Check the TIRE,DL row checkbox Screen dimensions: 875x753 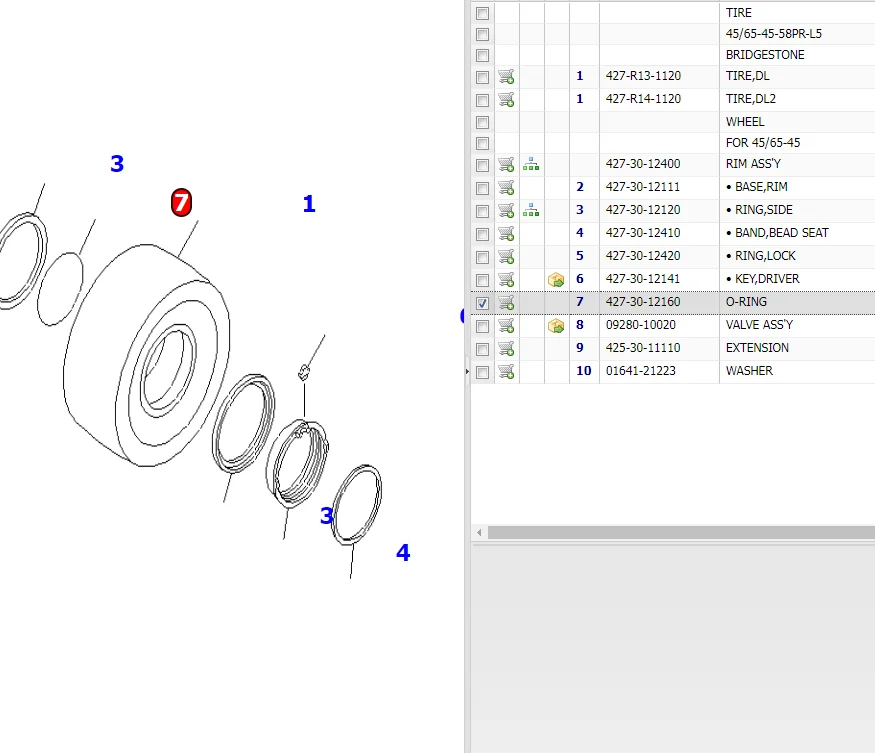482,77
